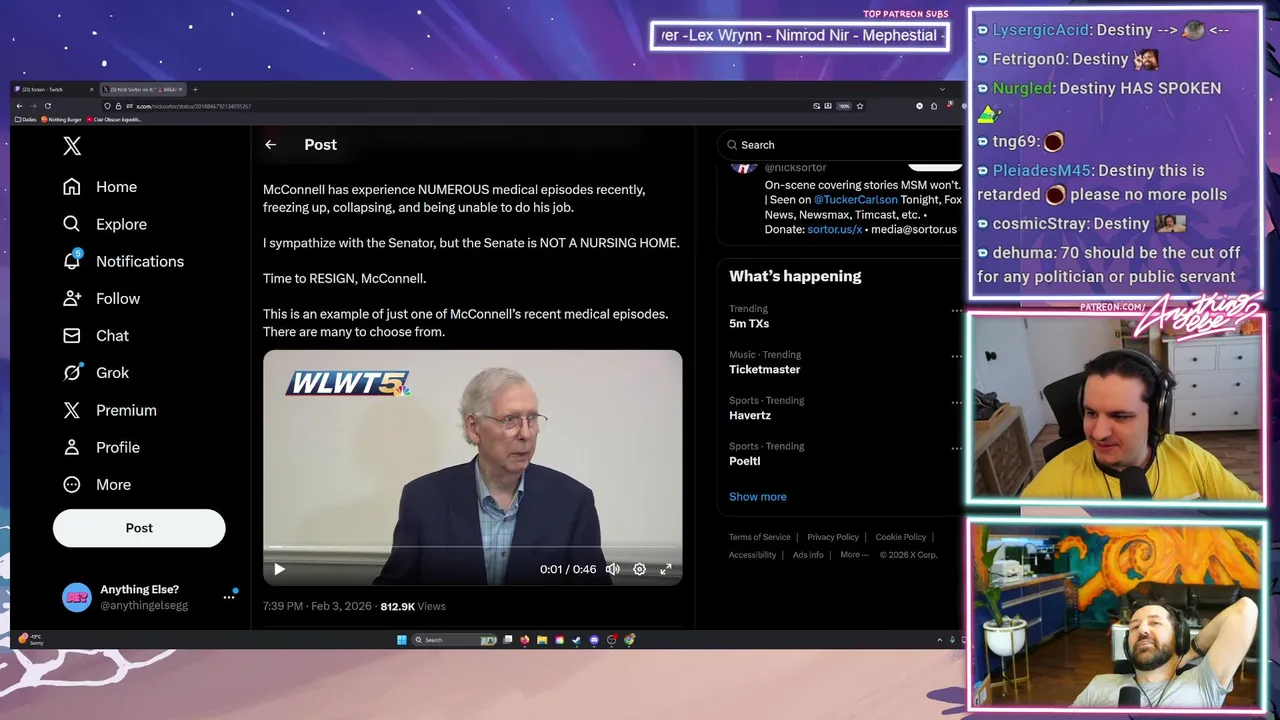
Task: Open Chat in X sidebar
Action: [96, 335]
